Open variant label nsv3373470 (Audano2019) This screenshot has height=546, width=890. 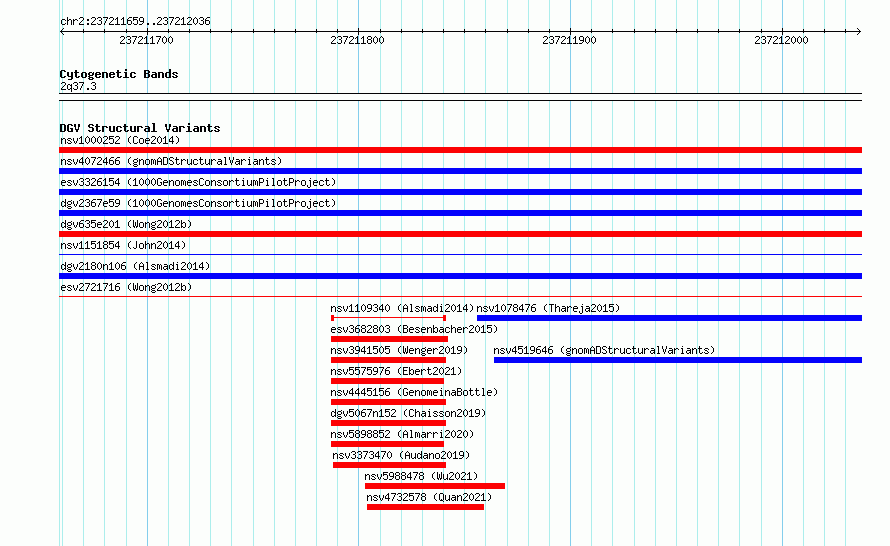(x=401, y=455)
